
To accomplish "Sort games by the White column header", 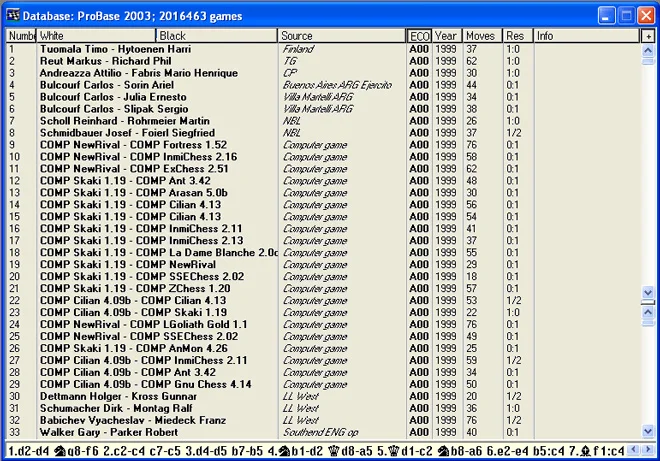I will [95, 36].
